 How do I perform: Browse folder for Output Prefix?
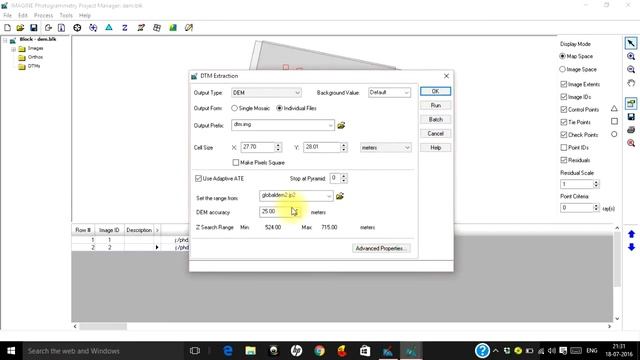341,125
